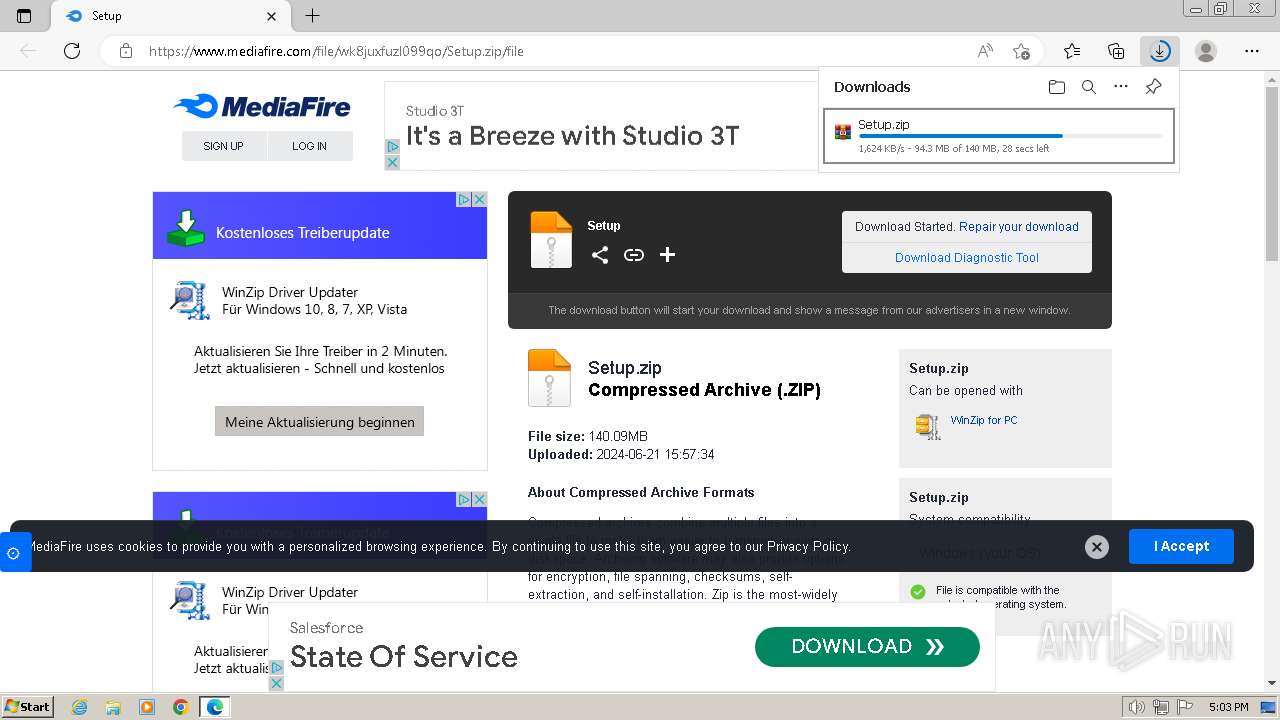1280x720 pixels.
Task: Click the plus icon under Setup
Action: [x=667, y=255]
